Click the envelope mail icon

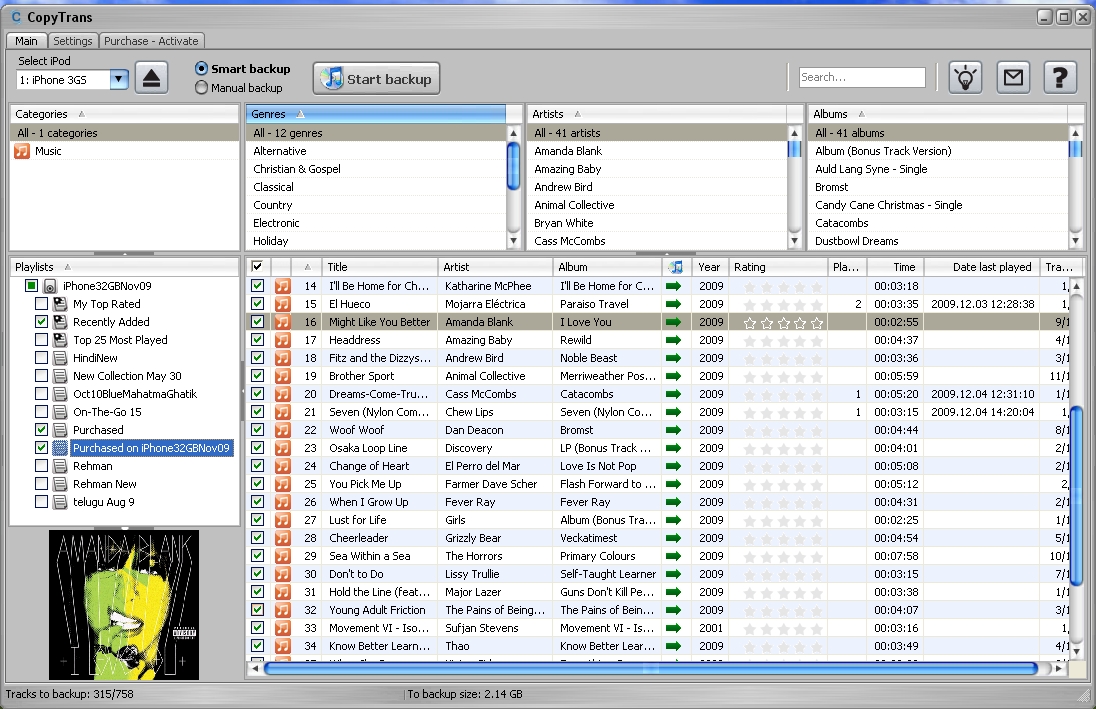[x=1013, y=77]
